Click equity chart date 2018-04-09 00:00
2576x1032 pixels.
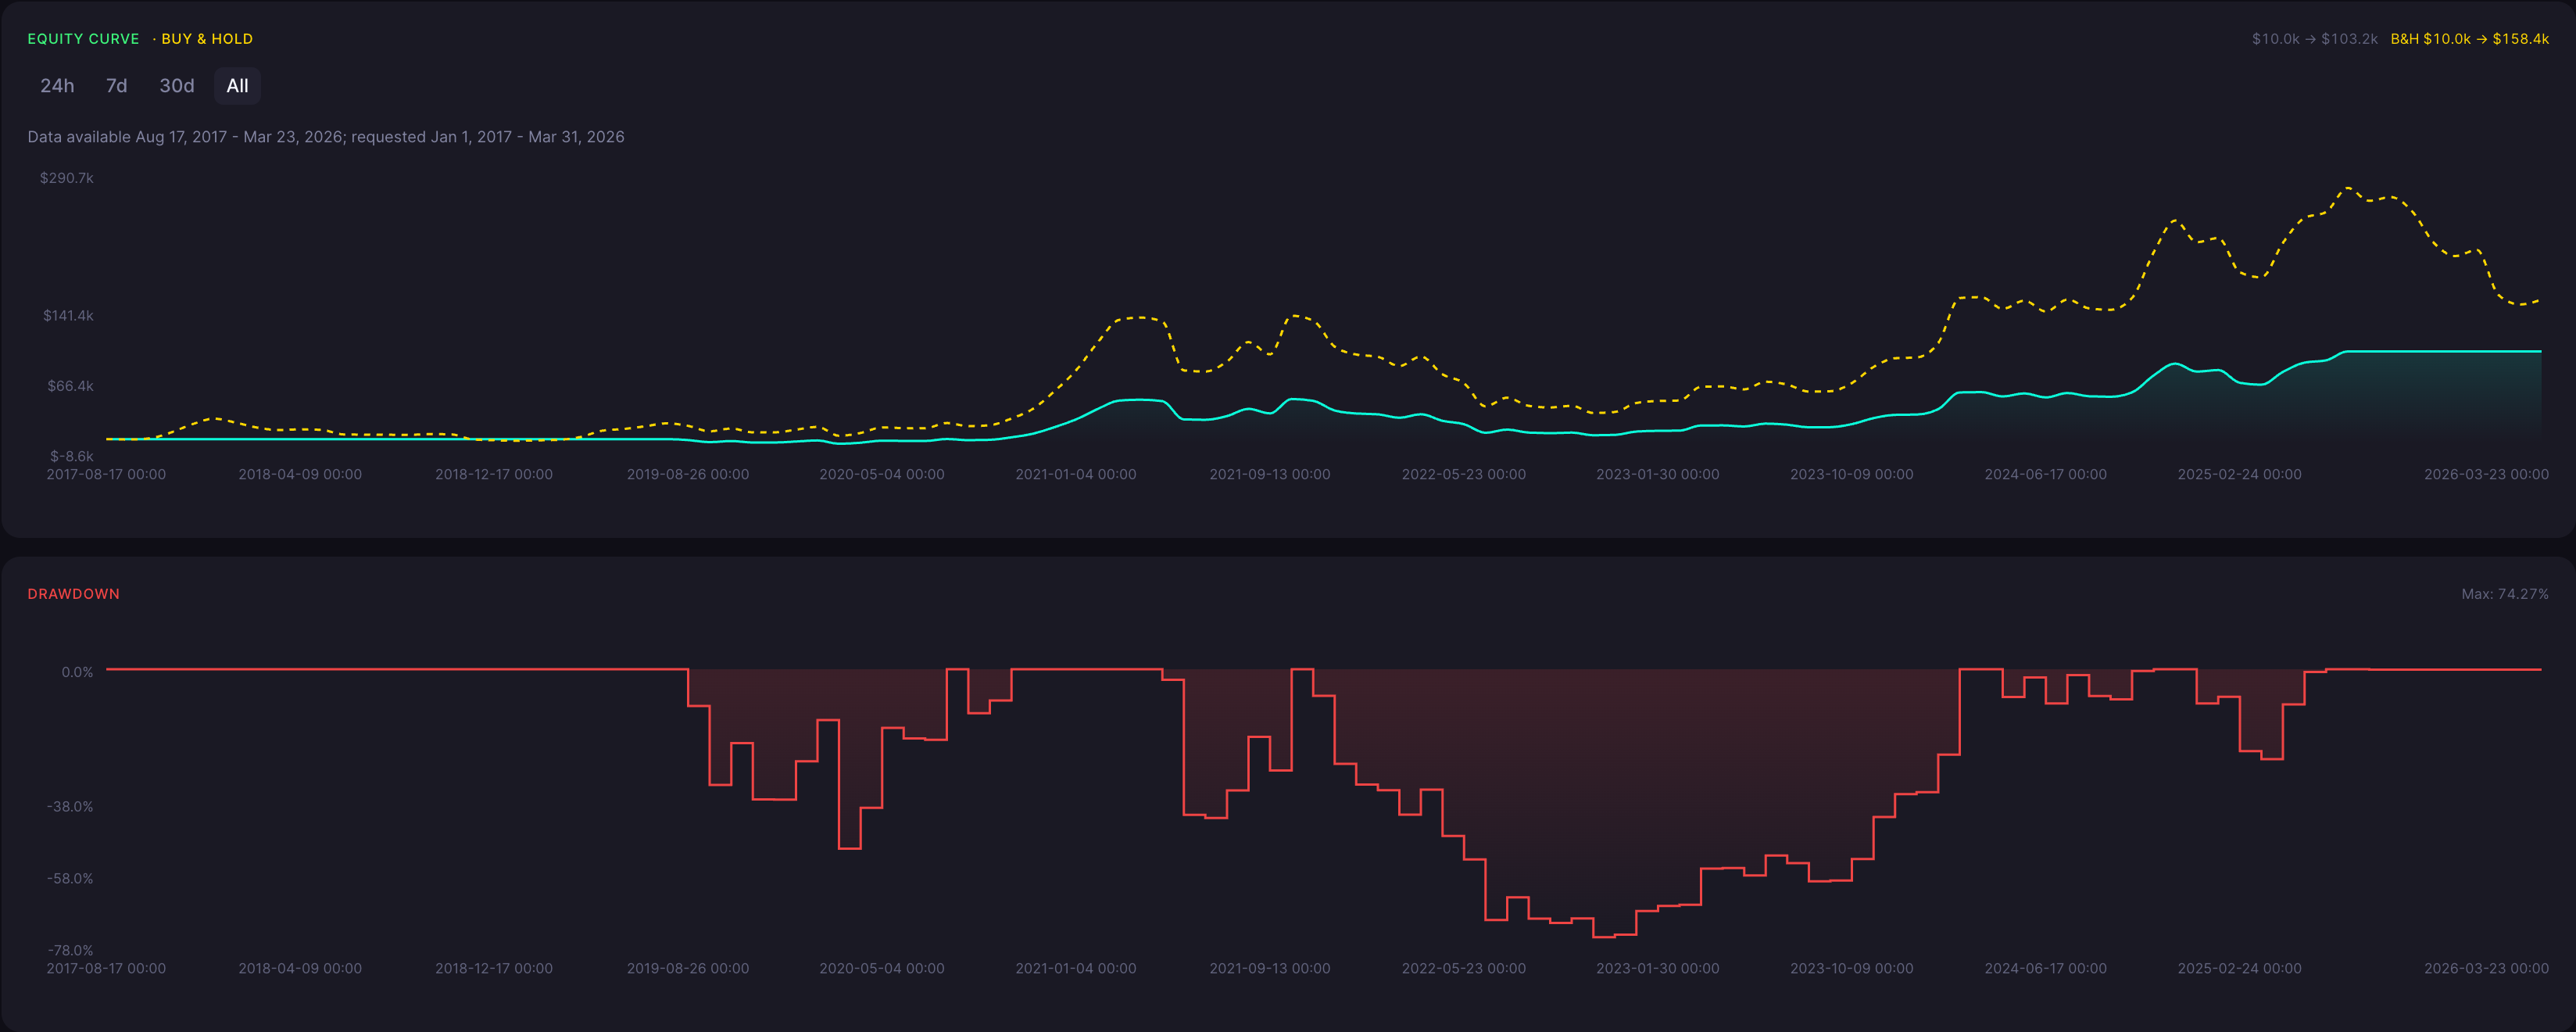[300, 475]
